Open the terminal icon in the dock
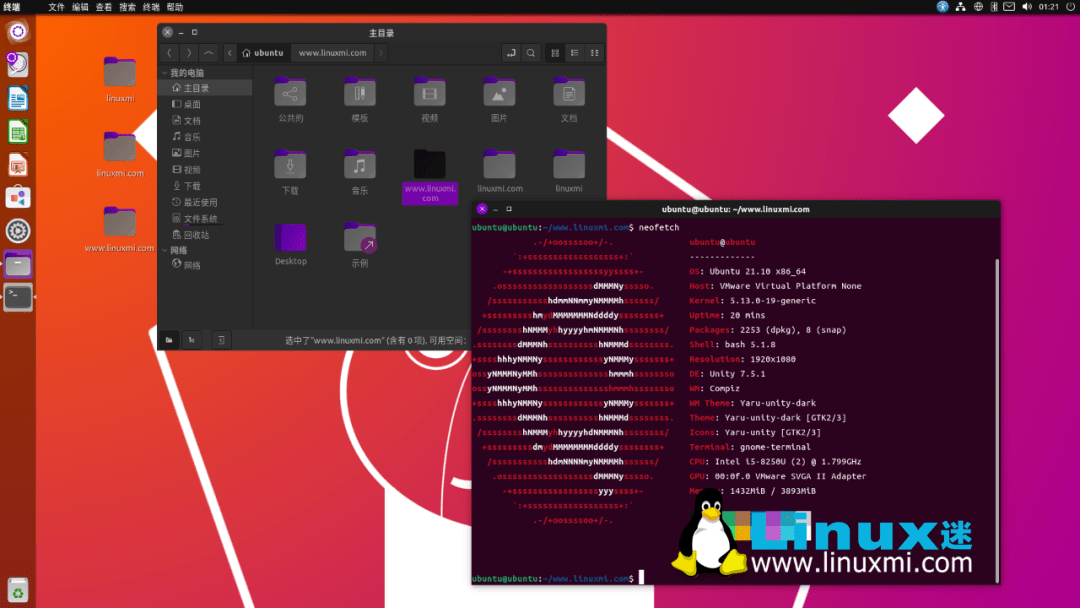Viewport: 1080px width, 608px height. [17, 298]
